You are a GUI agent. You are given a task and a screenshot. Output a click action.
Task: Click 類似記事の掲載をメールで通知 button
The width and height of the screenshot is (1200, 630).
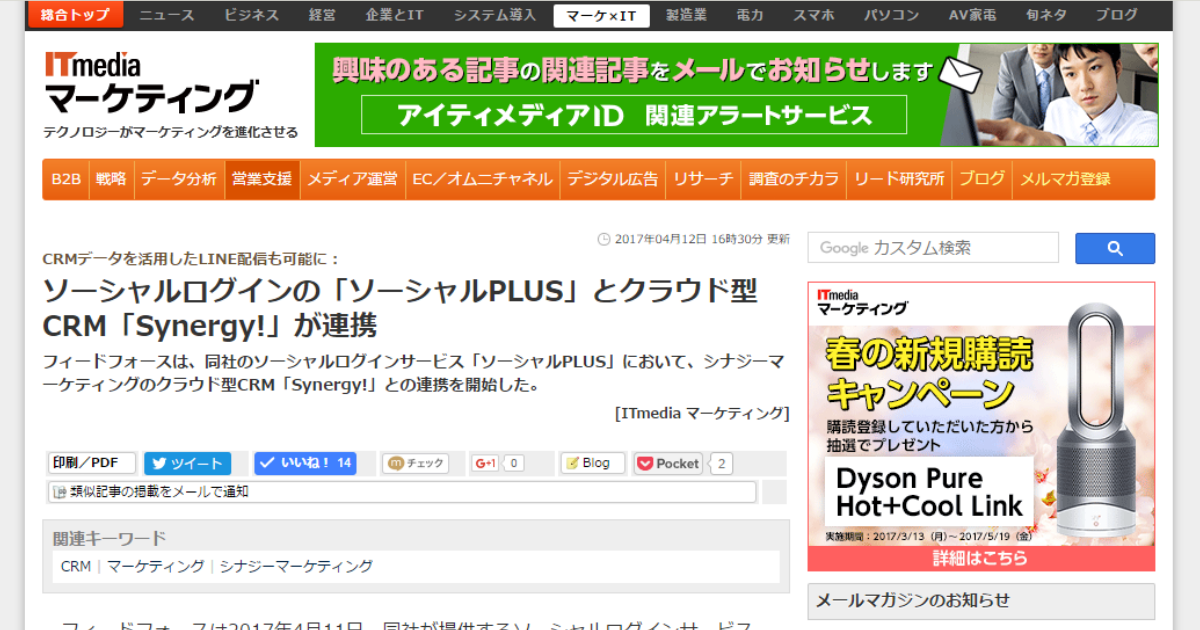pos(402,492)
